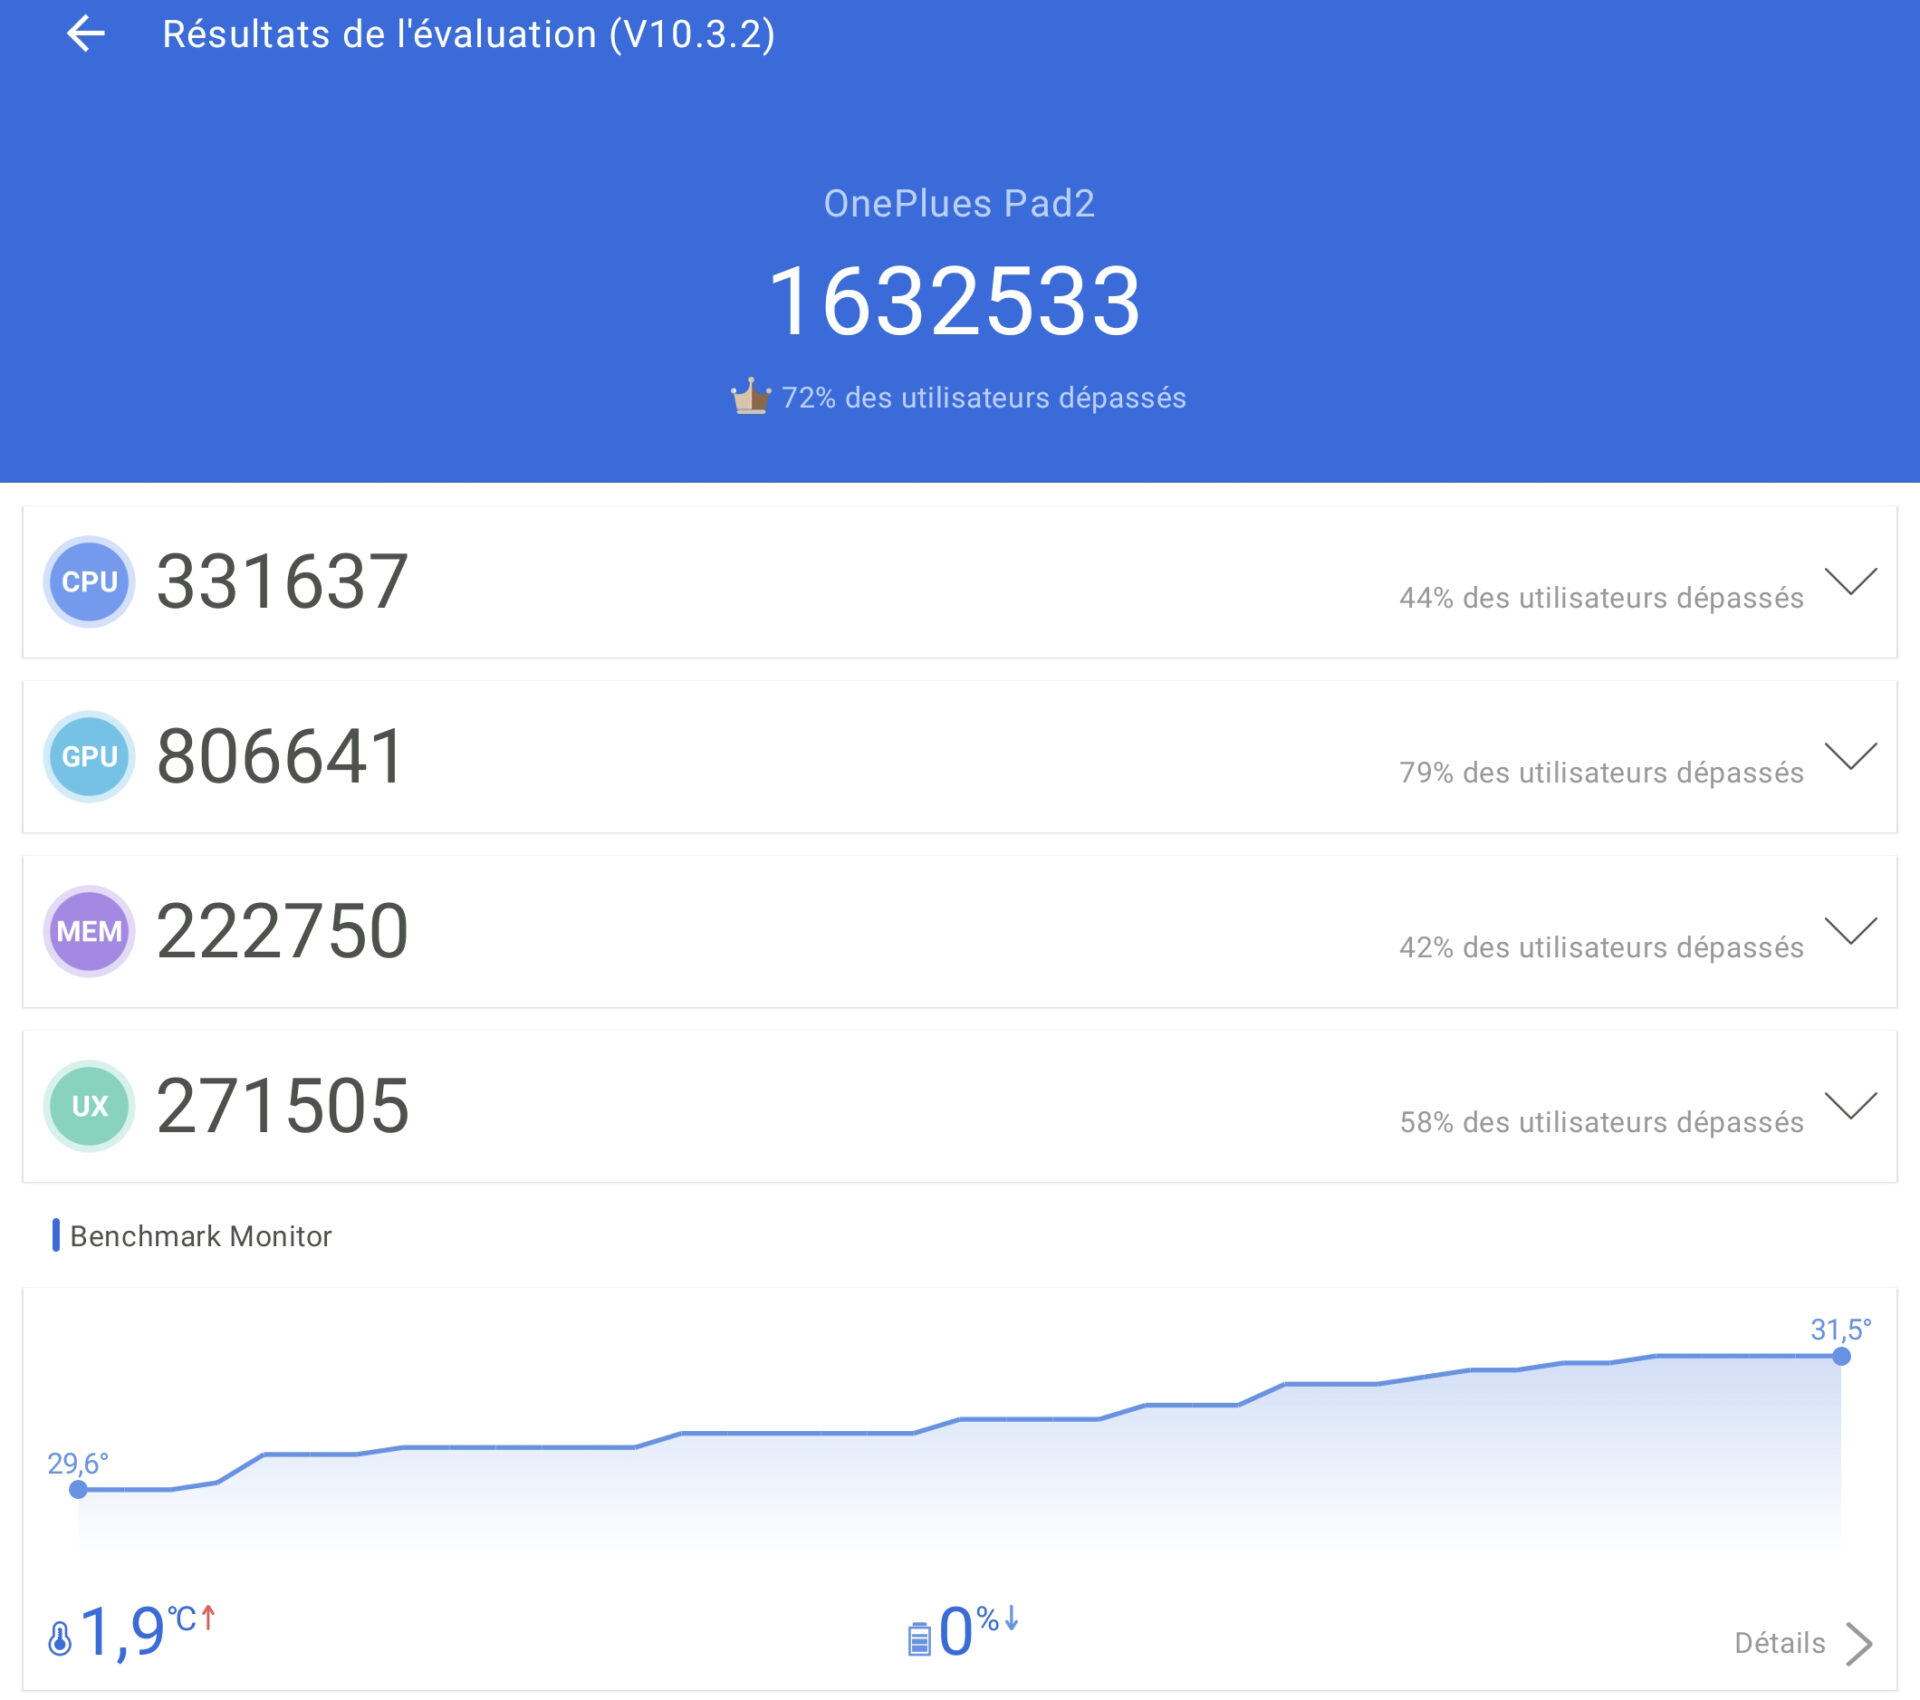Viewport: 1920px width, 1700px height.
Task: Open Détails of benchmark monitor
Action: pyautogui.click(x=1779, y=1643)
